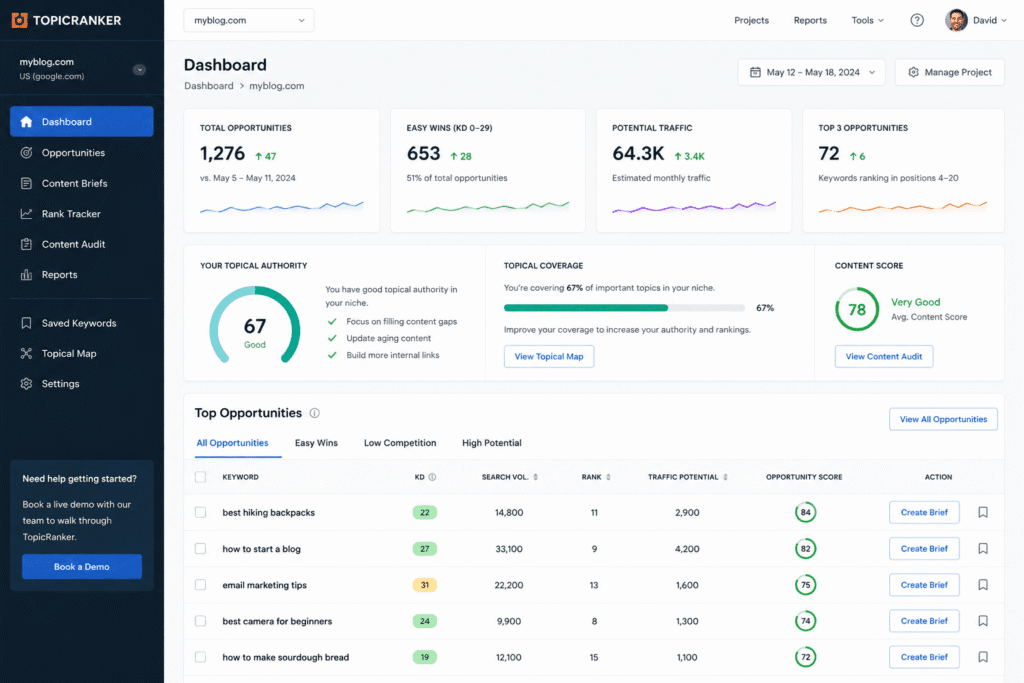Viewport: 1024px width, 683px height.
Task: Click the Total Opportunities sparkline chart
Action: [281, 207]
